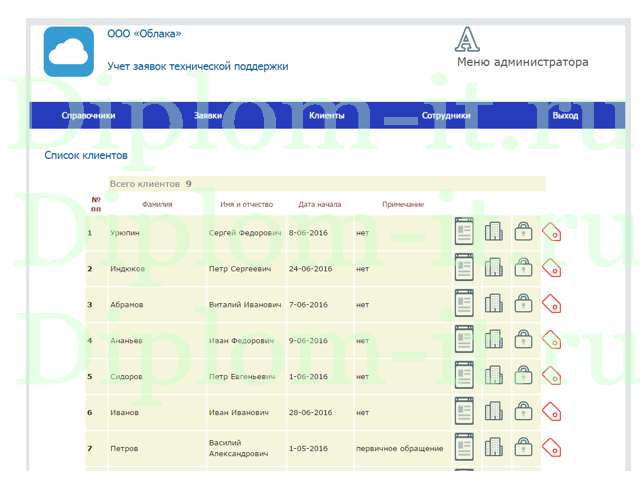Viewport: 640px width, 480px height.
Task: Click the Список клиентов heading
Action: [x=86, y=156]
